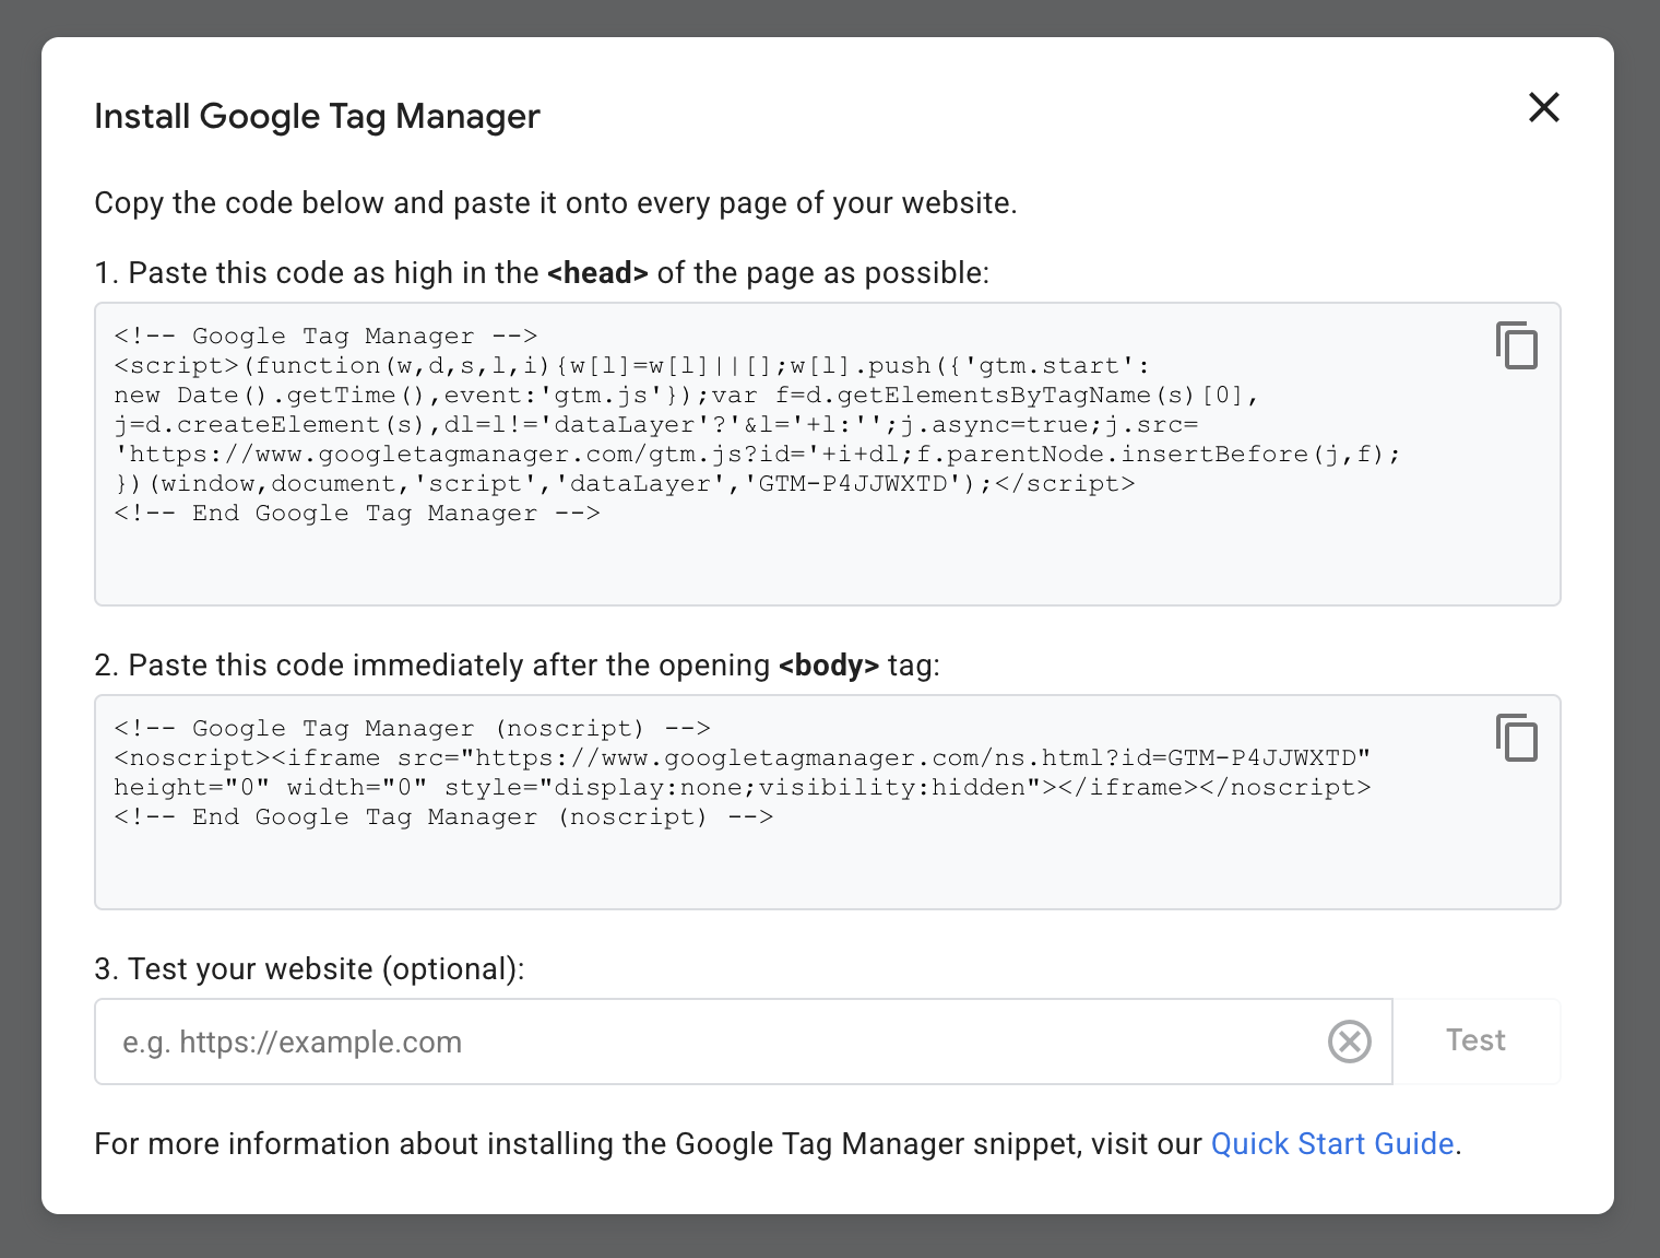This screenshot has width=1660, height=1258.
Task: Click the 'Copy the code below' instruction text
Action: [555, 203]
